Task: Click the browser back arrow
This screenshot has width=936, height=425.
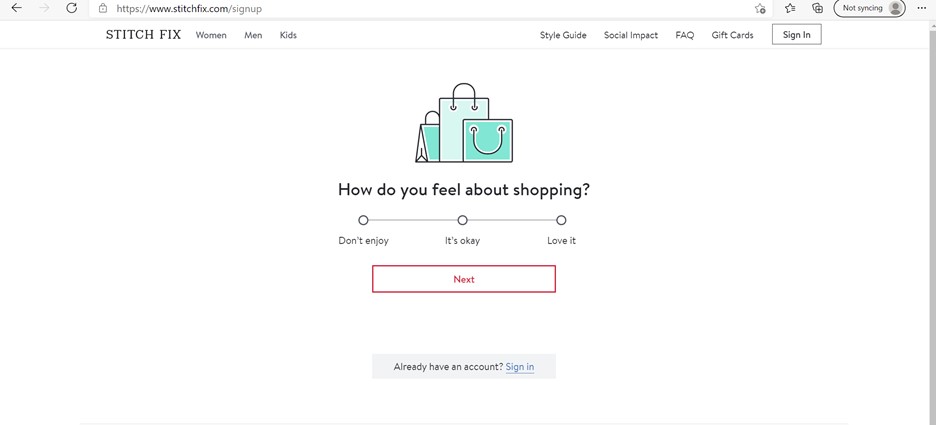Action: [17, 8]
